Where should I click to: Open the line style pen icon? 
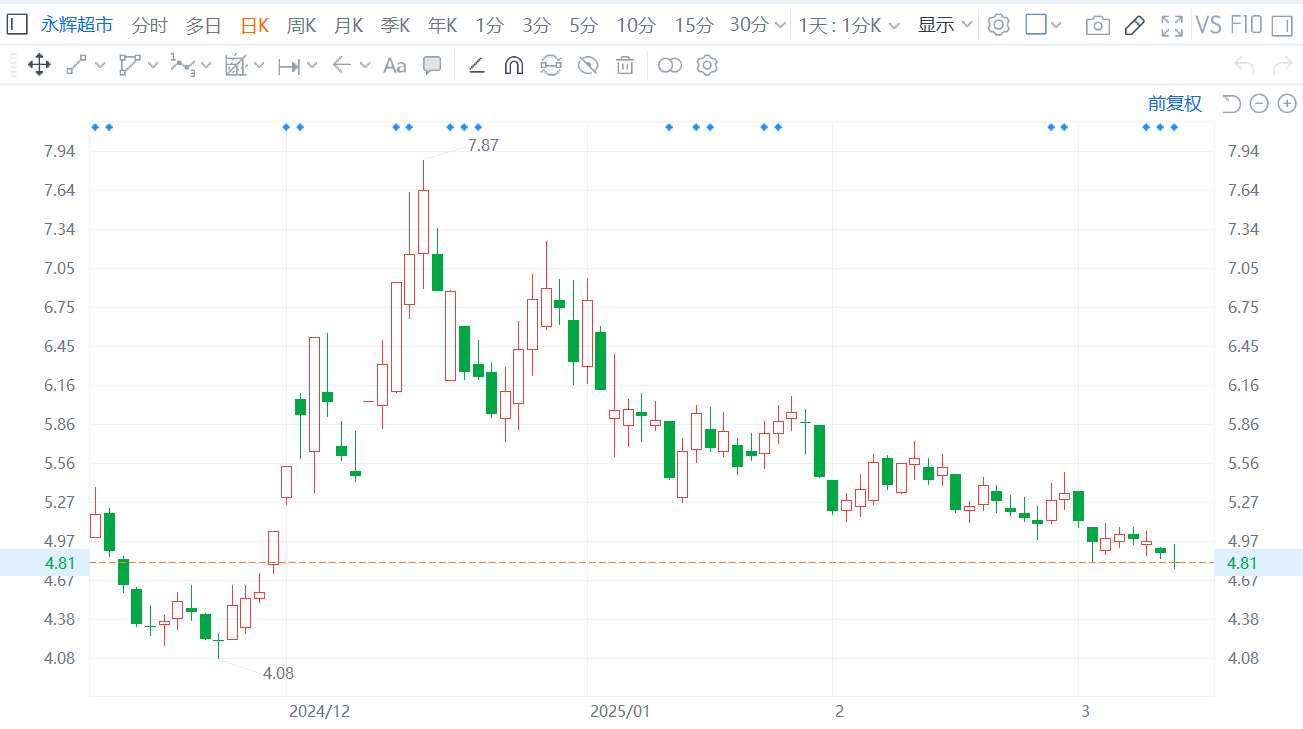477,66
